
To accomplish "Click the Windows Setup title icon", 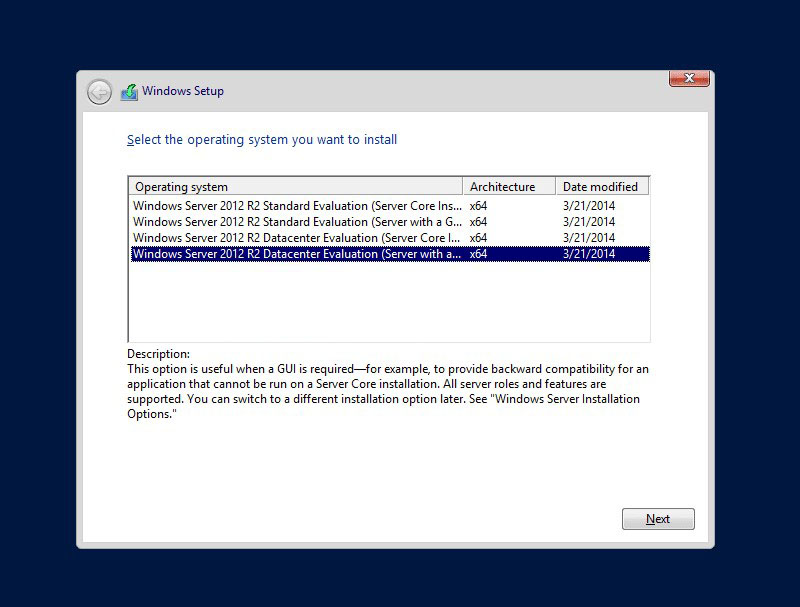I will [130, 92].
